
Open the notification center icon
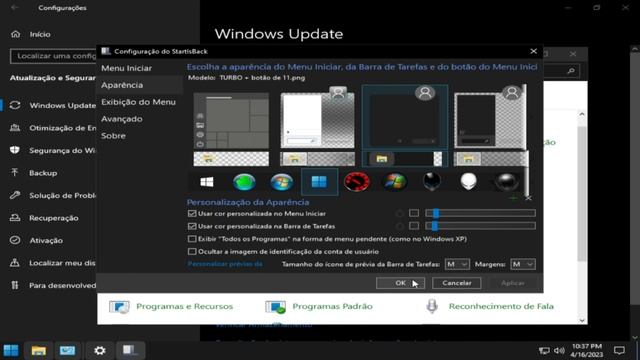(619, 350)
